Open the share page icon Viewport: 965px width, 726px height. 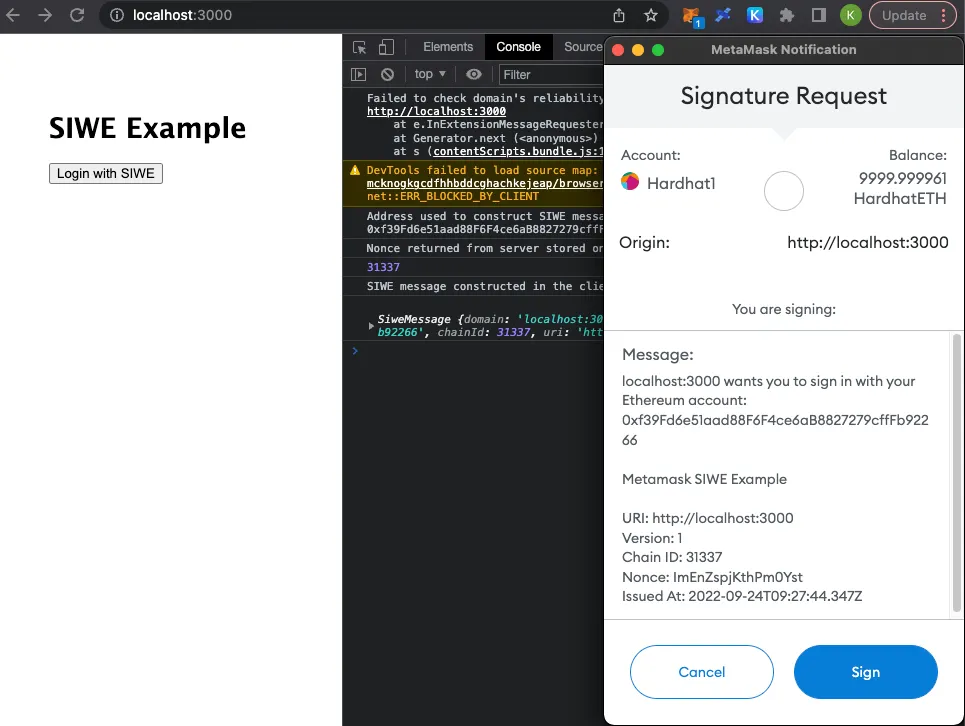point(619,15)
